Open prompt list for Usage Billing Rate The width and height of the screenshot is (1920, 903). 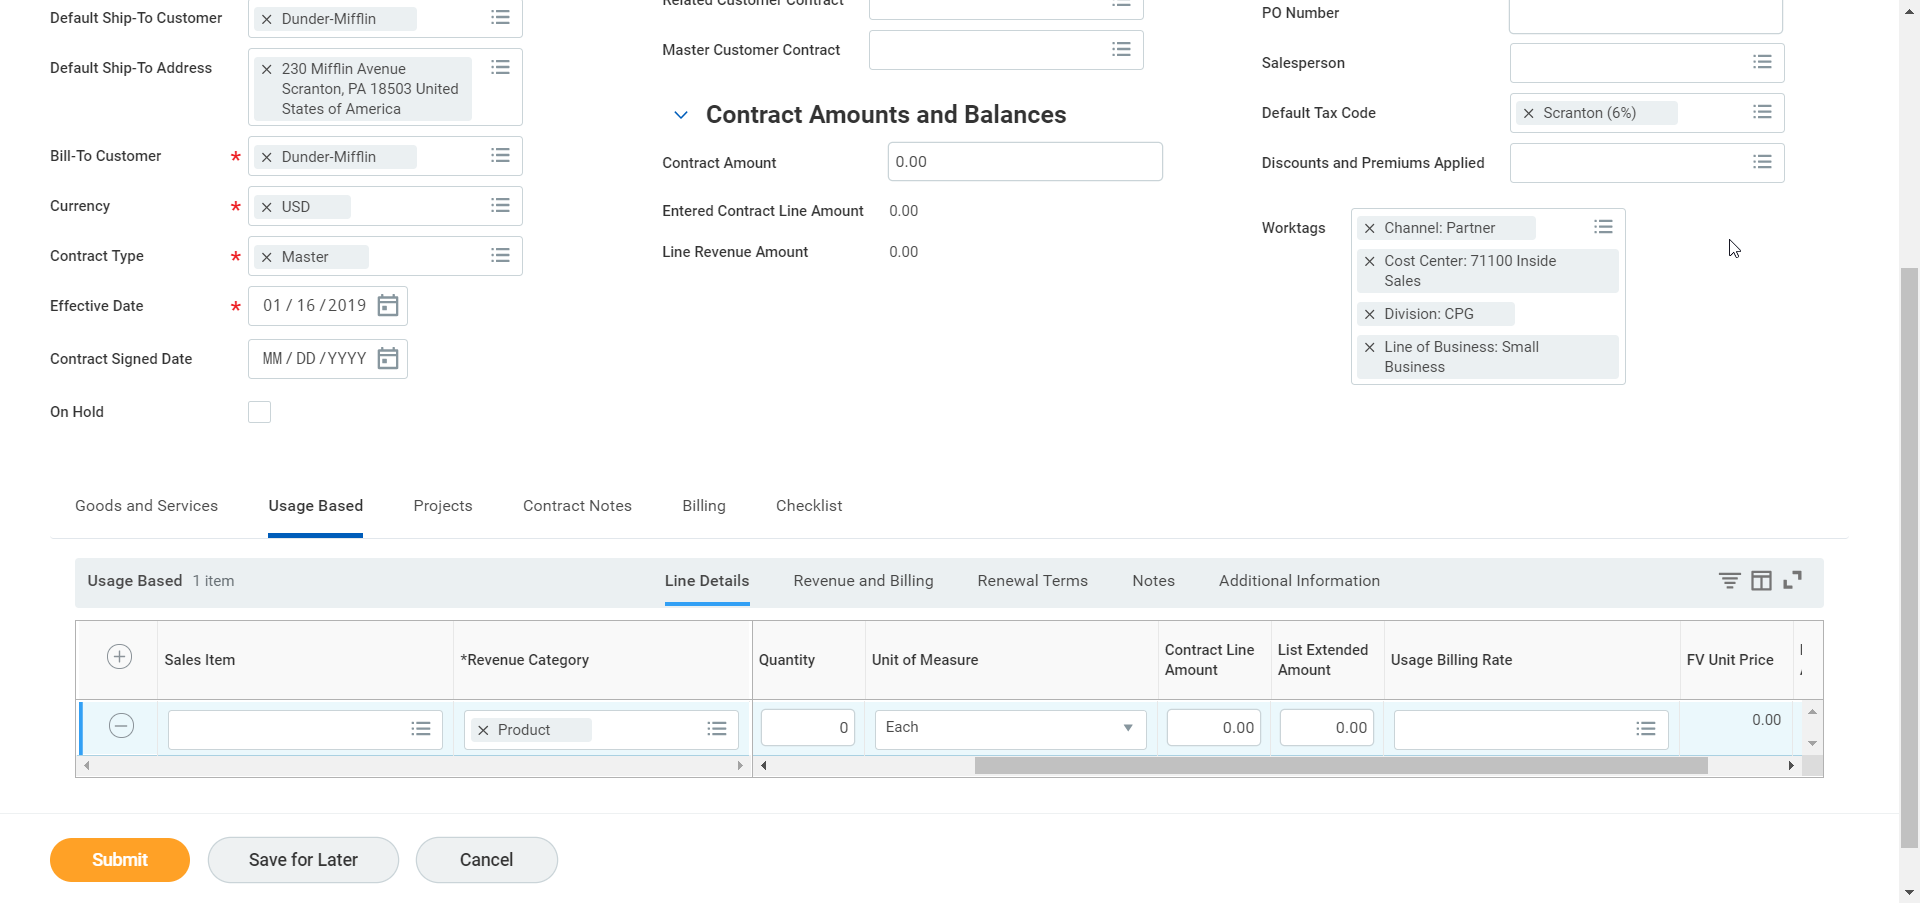point(1646,729)
